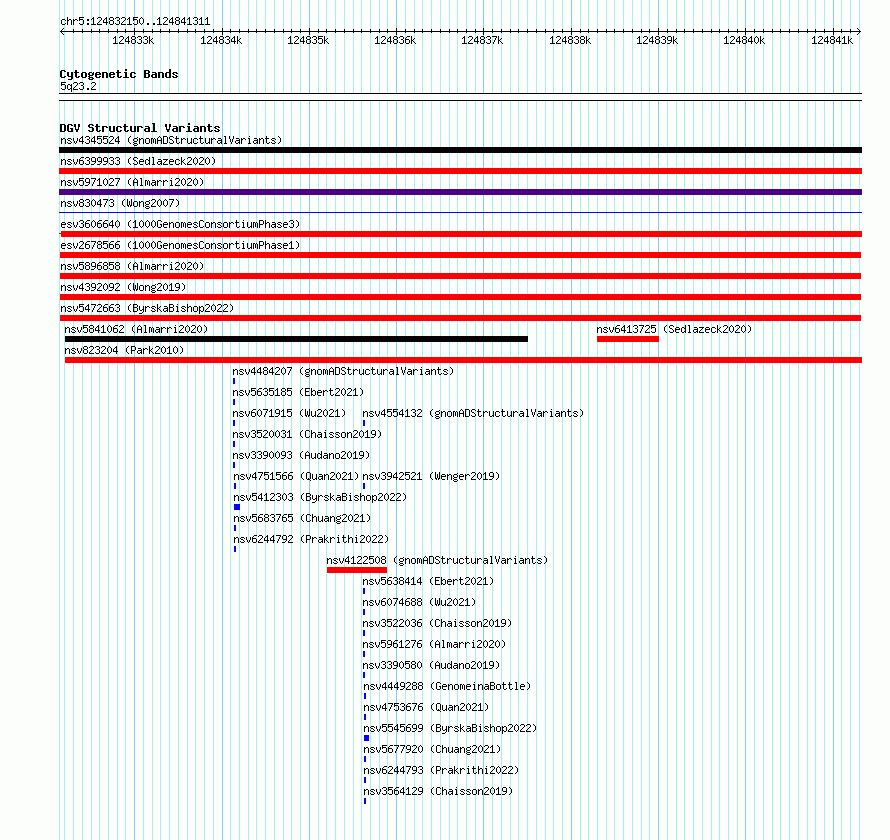This screenshot has height=840, width=890.
Task: Open nsv4122508 gnomAD label
Action: click(437, 560)
